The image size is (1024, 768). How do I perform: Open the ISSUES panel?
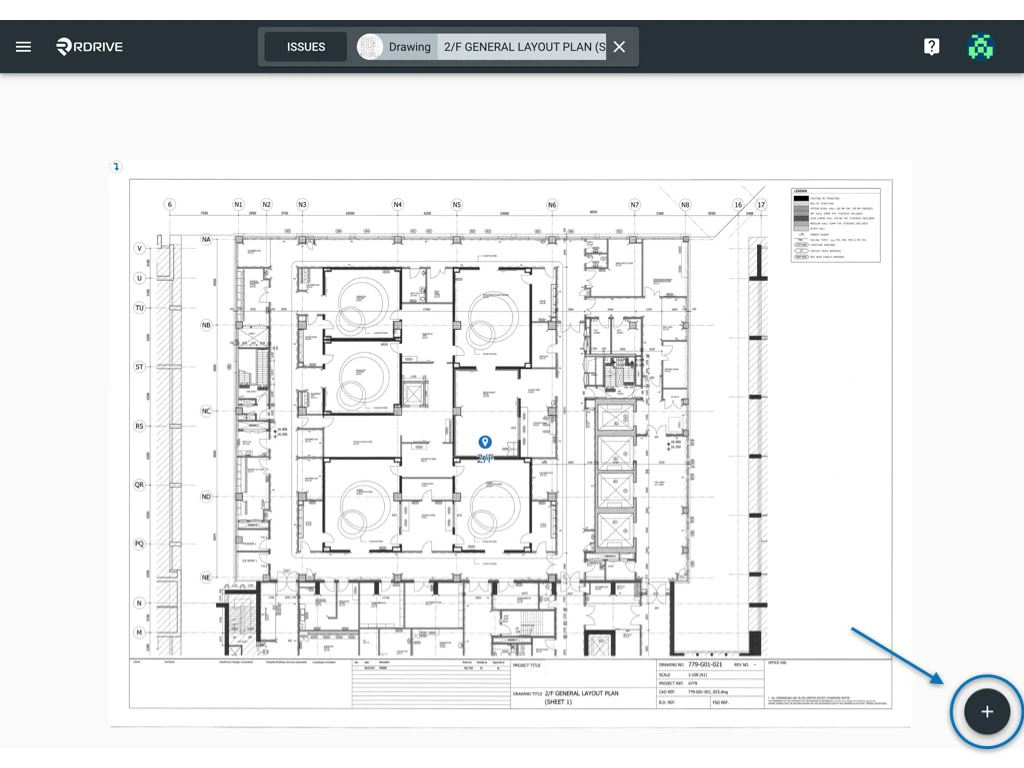[305, 46]
